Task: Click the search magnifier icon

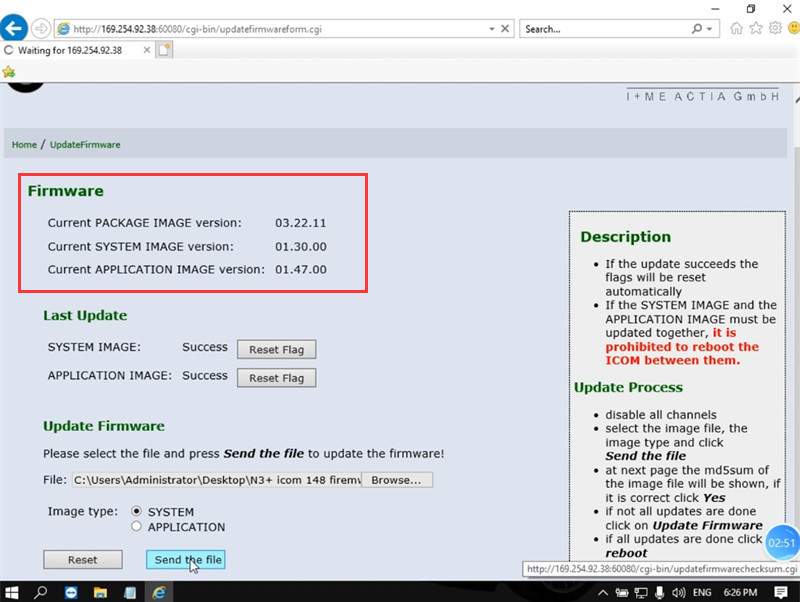Action: point(696,29)
